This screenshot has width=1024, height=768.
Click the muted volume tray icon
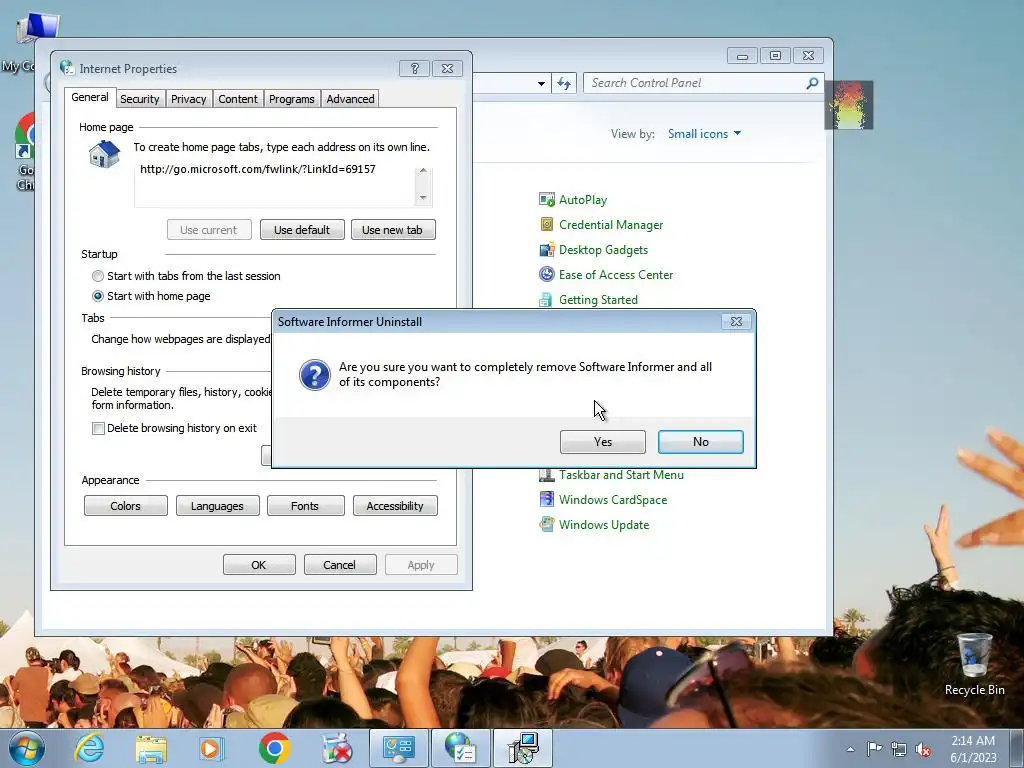click(923, 750)
